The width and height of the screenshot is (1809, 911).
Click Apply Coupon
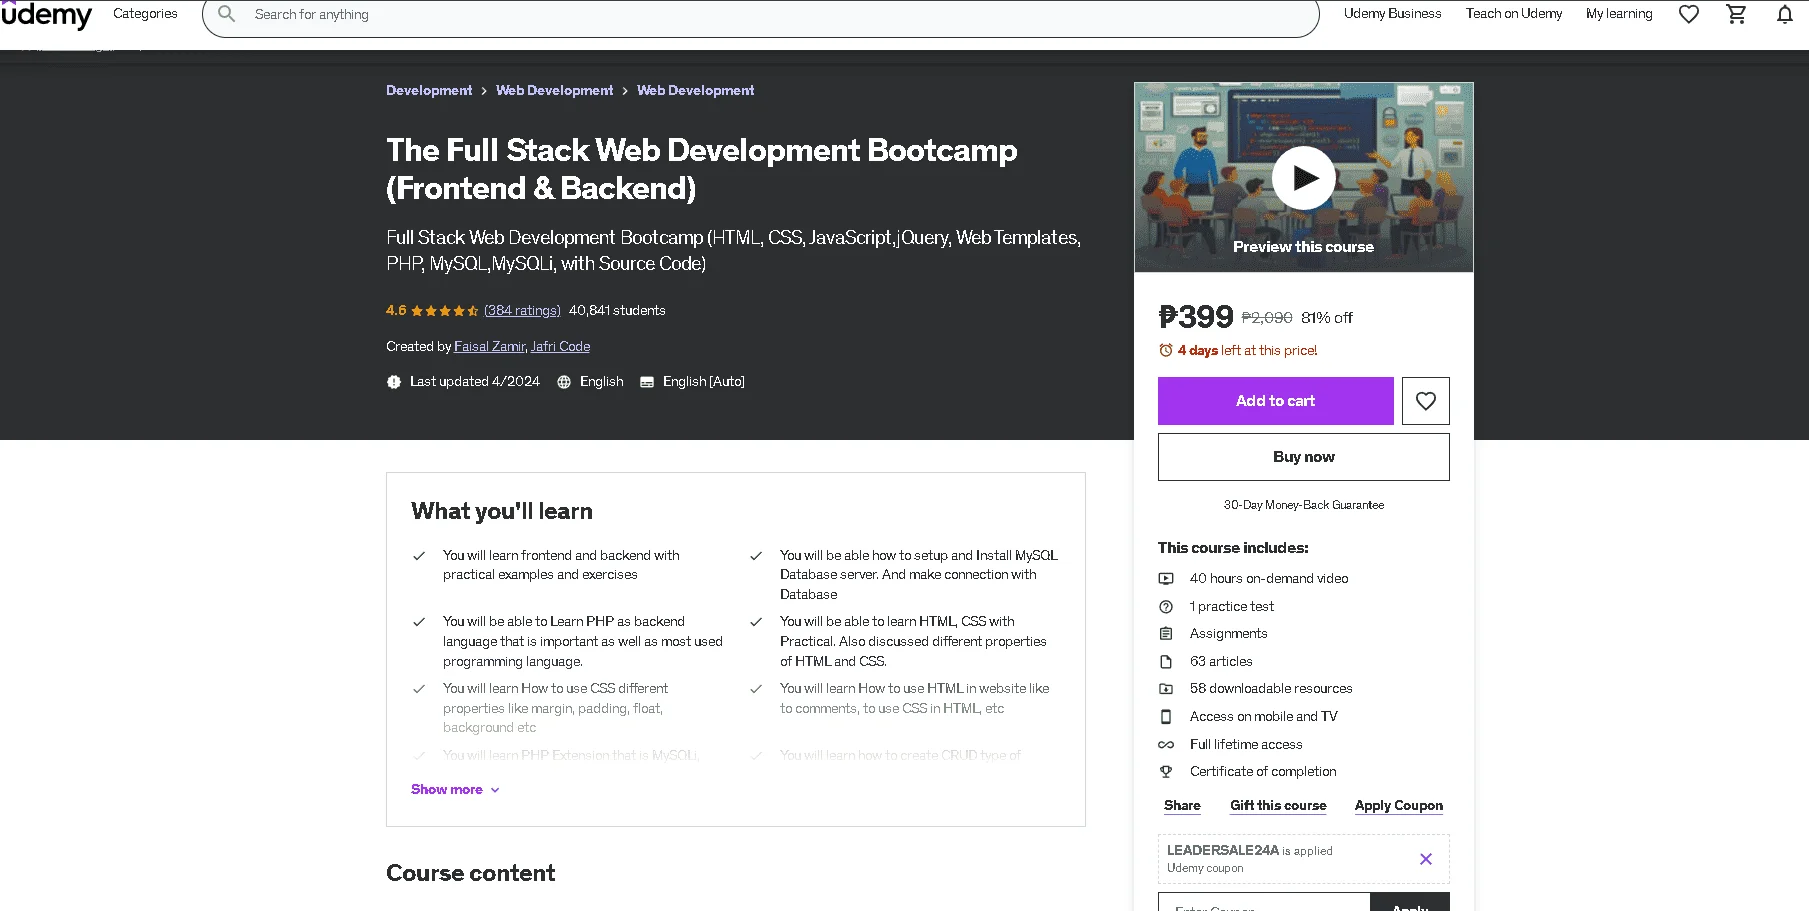point(1398,806)
